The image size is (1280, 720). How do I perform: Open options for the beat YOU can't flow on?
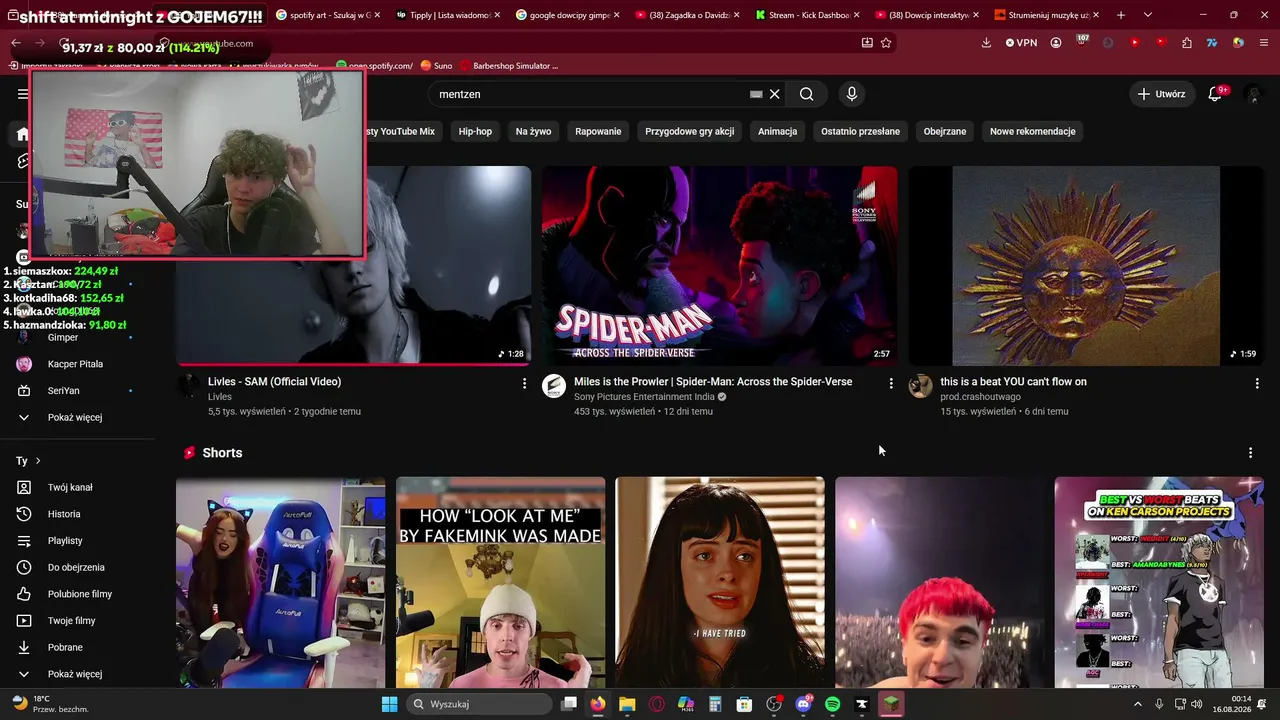[x=1257, y=383]
